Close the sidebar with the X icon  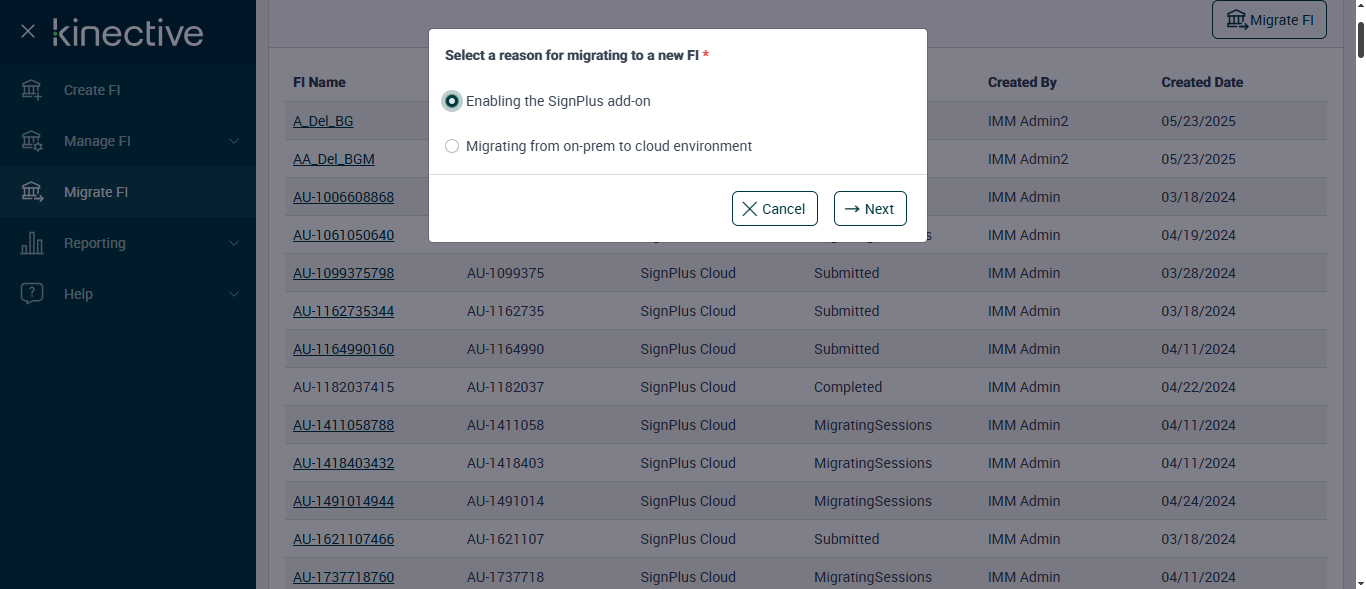click(x=28, y=32)
